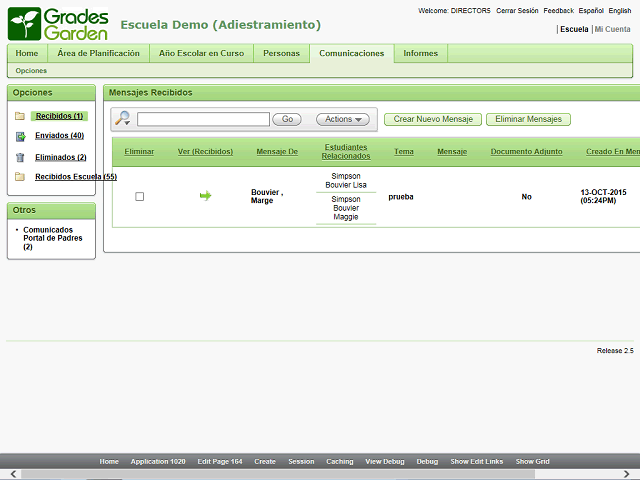Open the magnifying glass search options
This screenshot has height=480, width=640.
(123, 119)
